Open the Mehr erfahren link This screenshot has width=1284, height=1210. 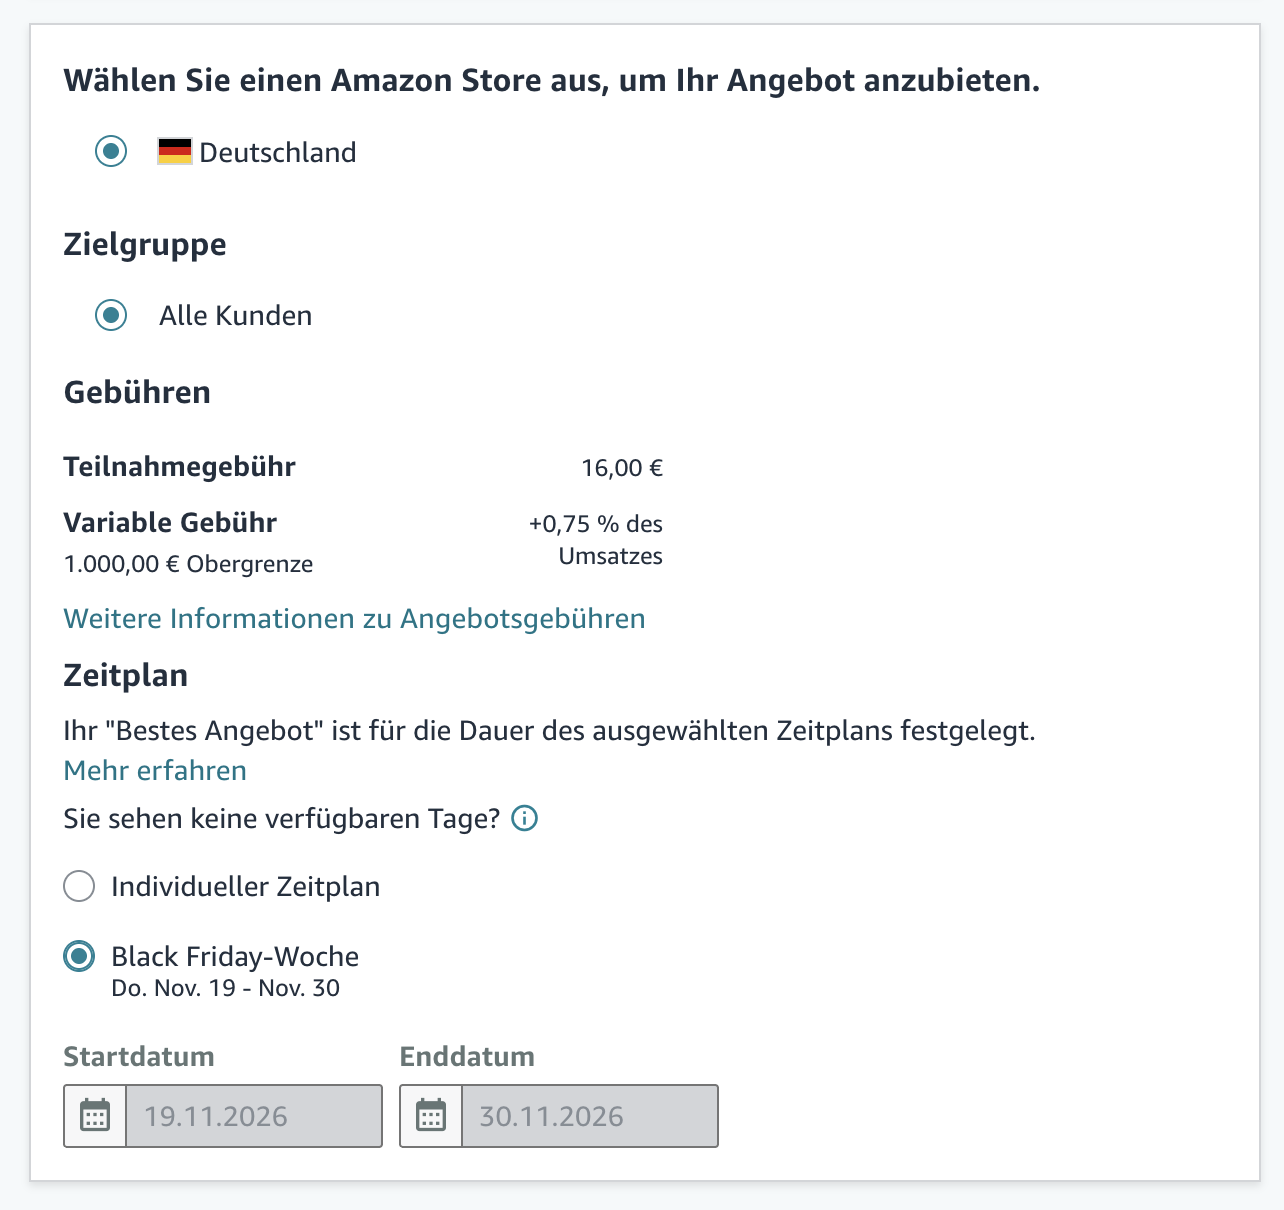[155, 770]
